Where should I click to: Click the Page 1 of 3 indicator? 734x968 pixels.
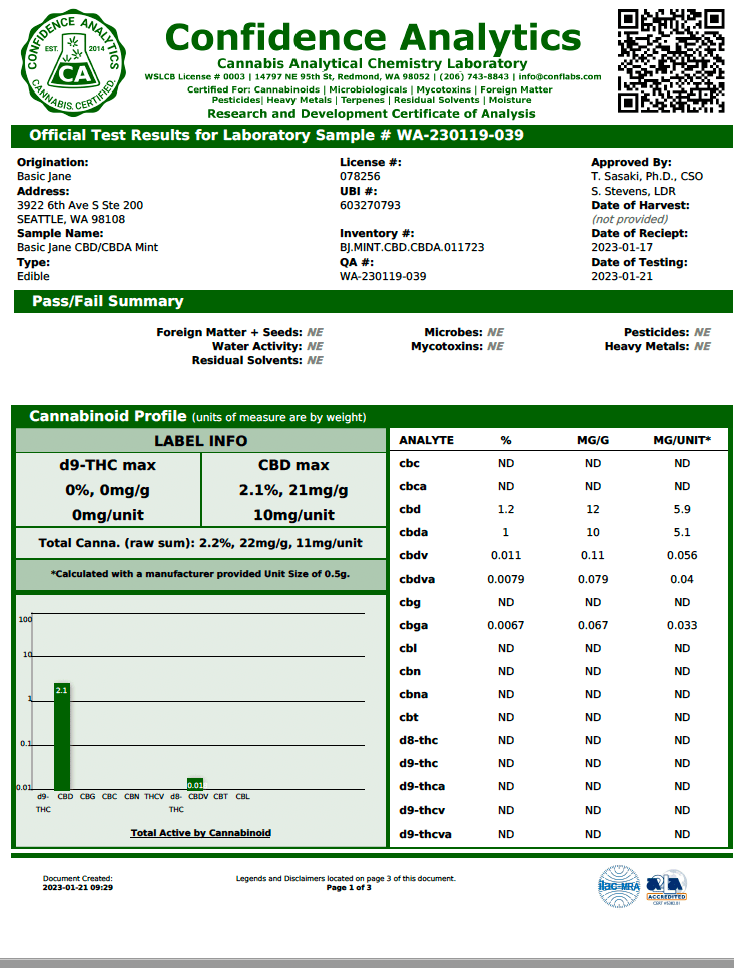[x=349, y=887]
